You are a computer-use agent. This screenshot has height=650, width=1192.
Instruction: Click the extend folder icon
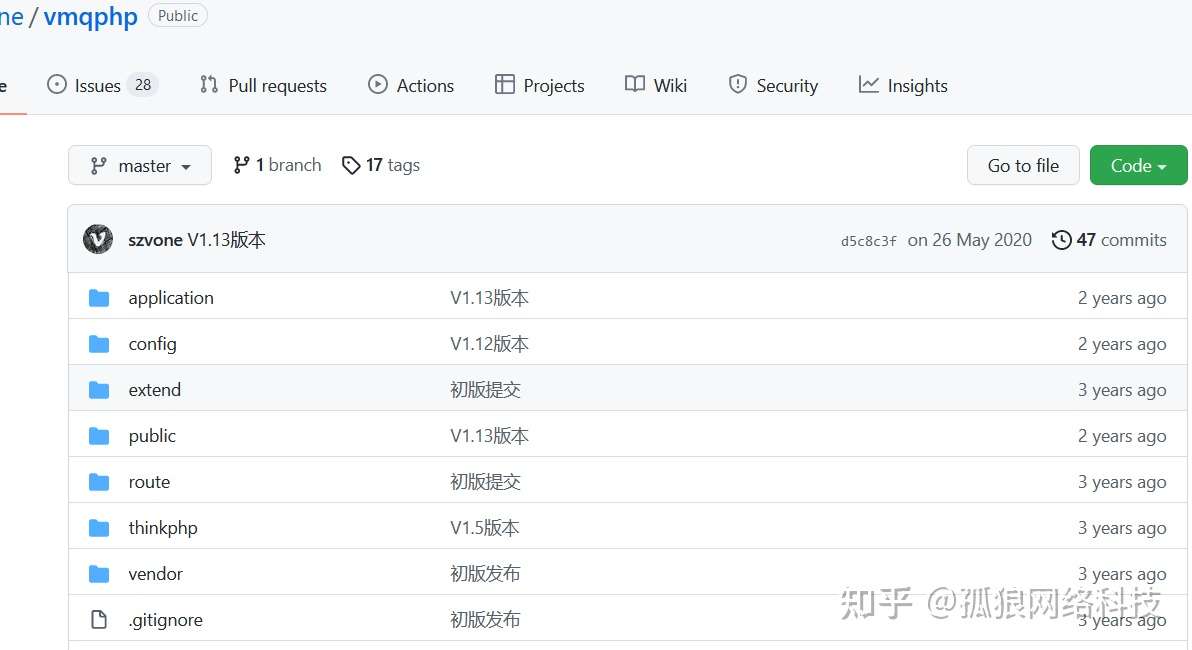(x=99, y=390)
